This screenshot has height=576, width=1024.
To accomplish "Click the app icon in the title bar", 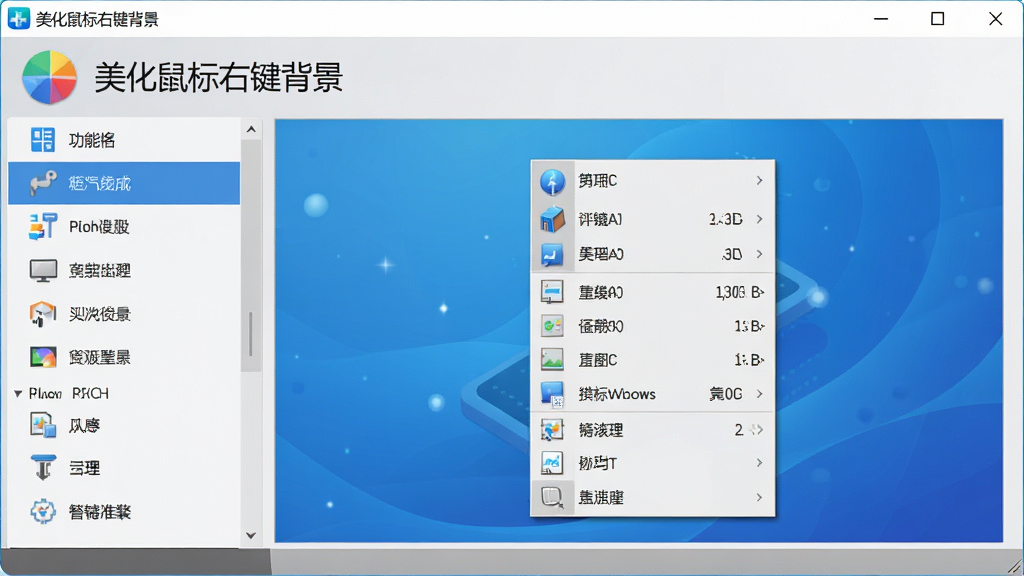I will pyautogui.click(x=18, y=19).
